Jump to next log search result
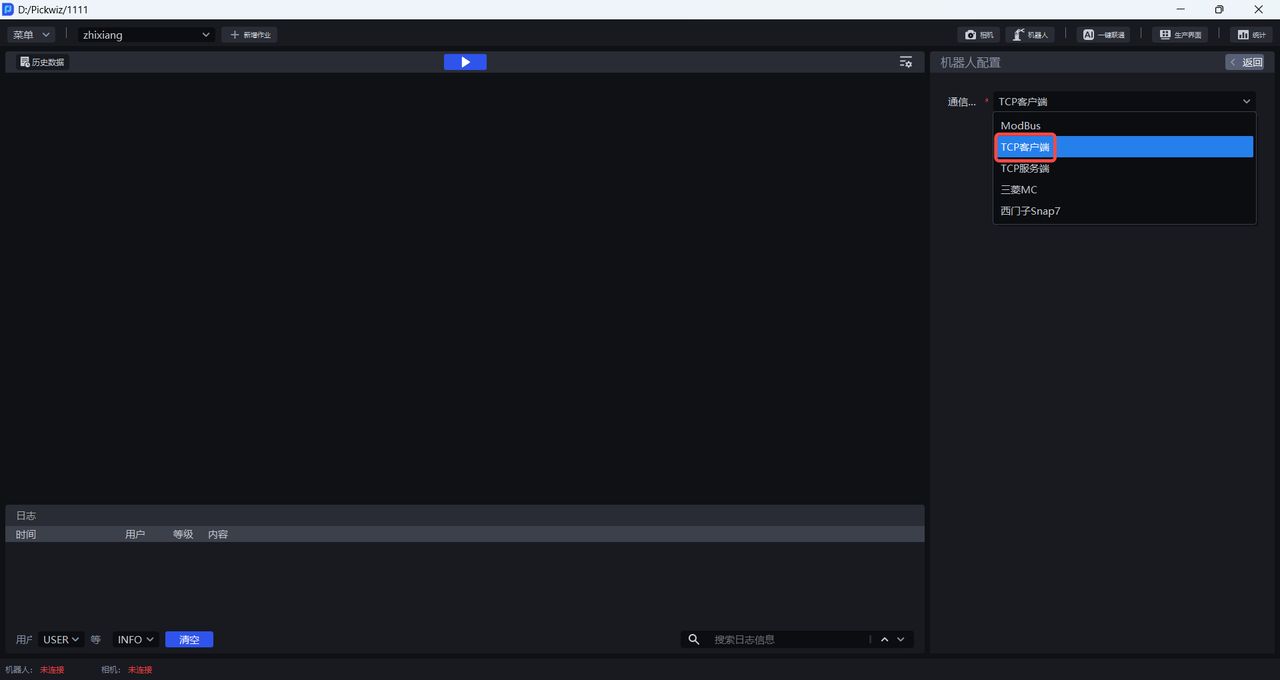The width and height of the screenshot is (1280, 680). tap(901, 640)
